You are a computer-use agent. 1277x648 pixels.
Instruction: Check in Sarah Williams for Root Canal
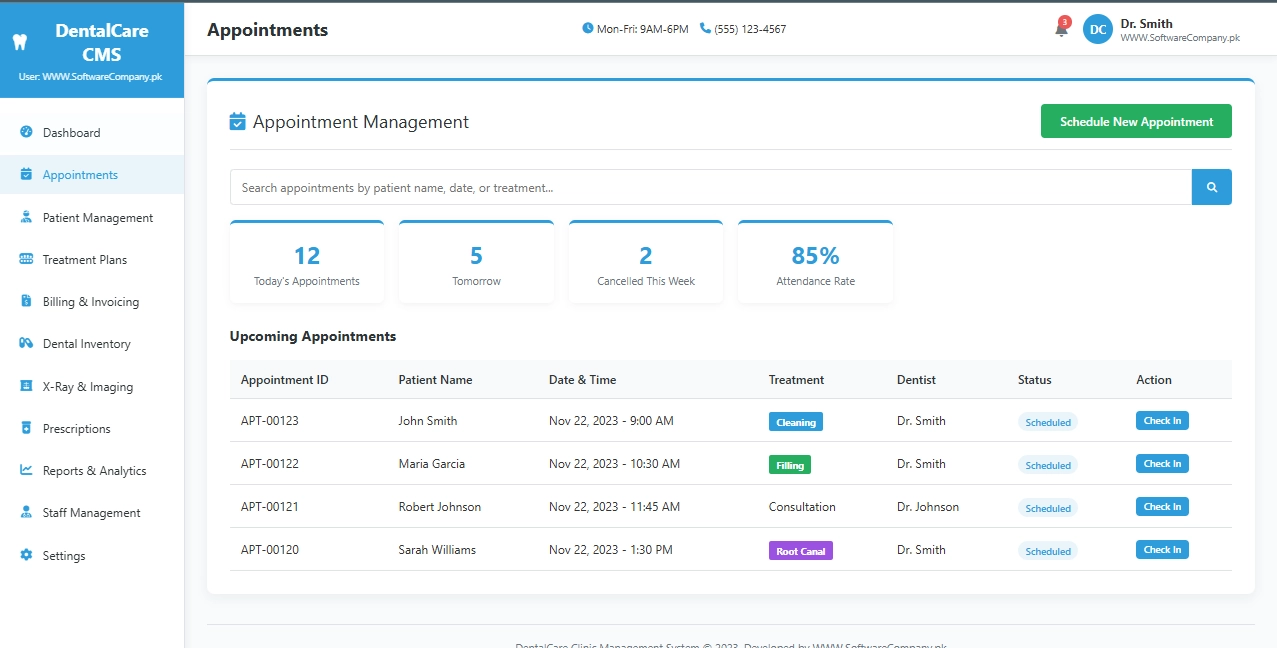[x=1162, y=550]
